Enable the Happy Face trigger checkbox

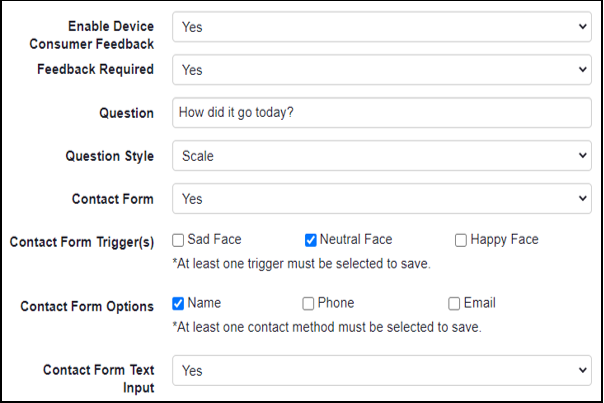point(461,240)
